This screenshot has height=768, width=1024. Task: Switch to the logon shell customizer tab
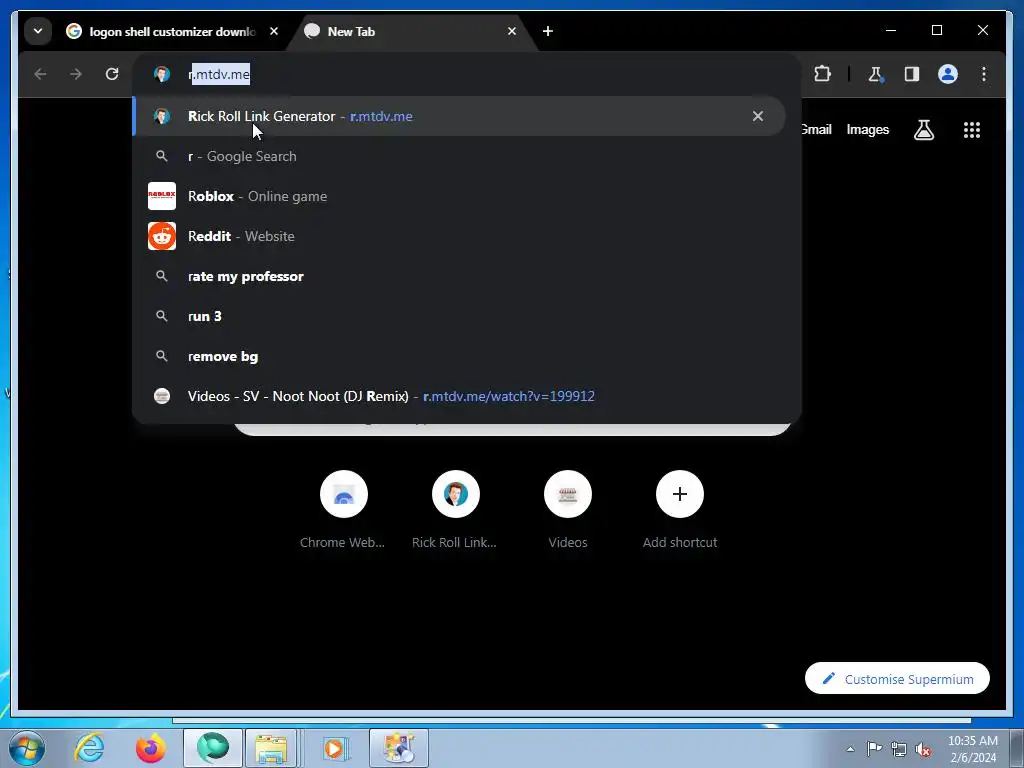172,31
